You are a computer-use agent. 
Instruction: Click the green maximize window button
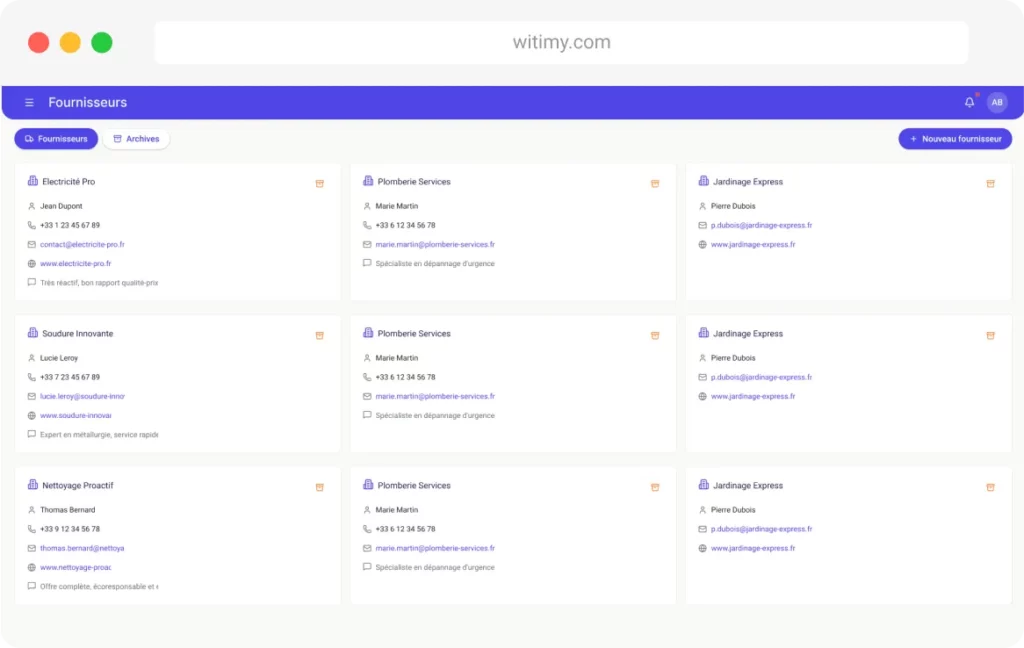102,42
